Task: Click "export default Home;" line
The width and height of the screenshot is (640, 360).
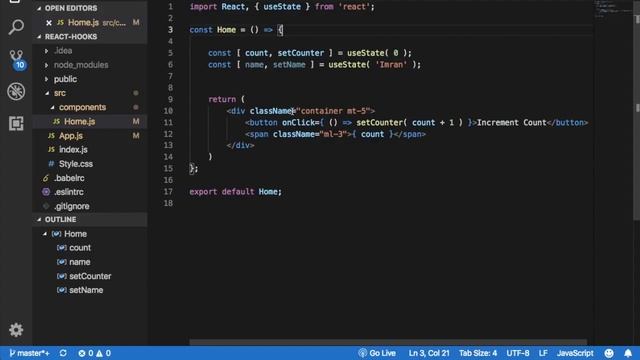Action: point(236,191)
